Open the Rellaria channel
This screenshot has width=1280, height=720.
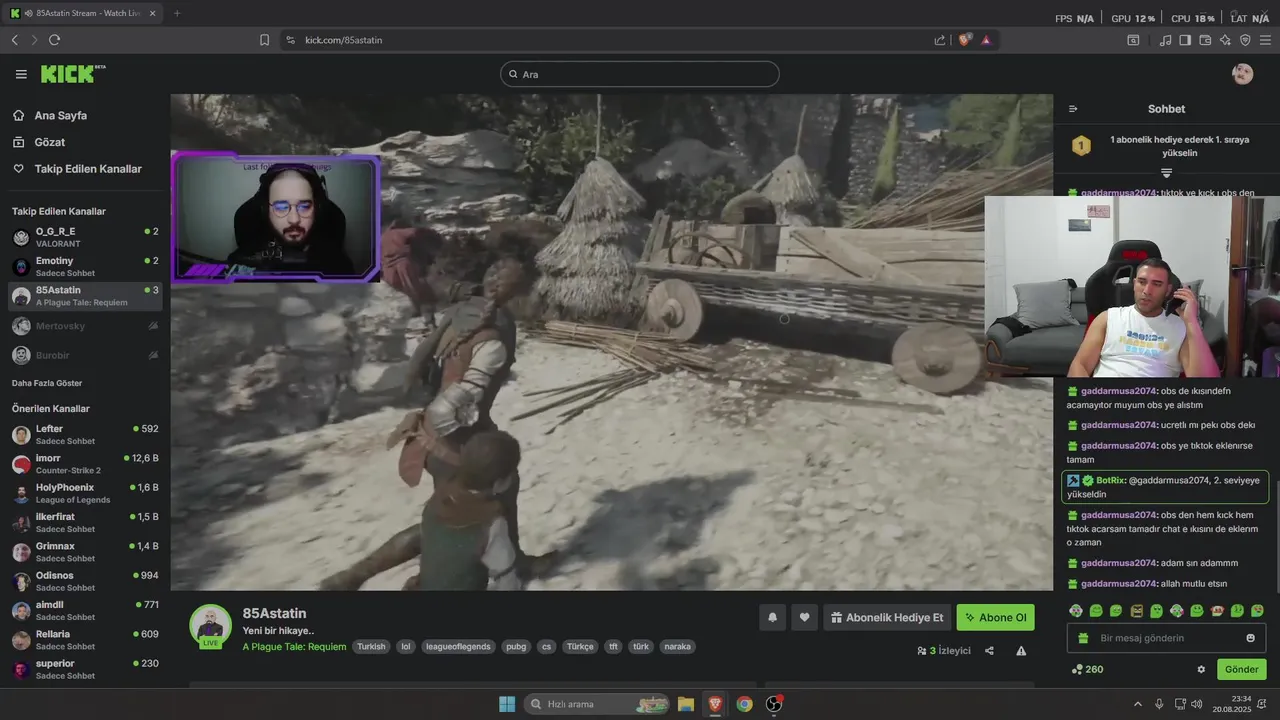pyautogui.click(x=85, y=640)
